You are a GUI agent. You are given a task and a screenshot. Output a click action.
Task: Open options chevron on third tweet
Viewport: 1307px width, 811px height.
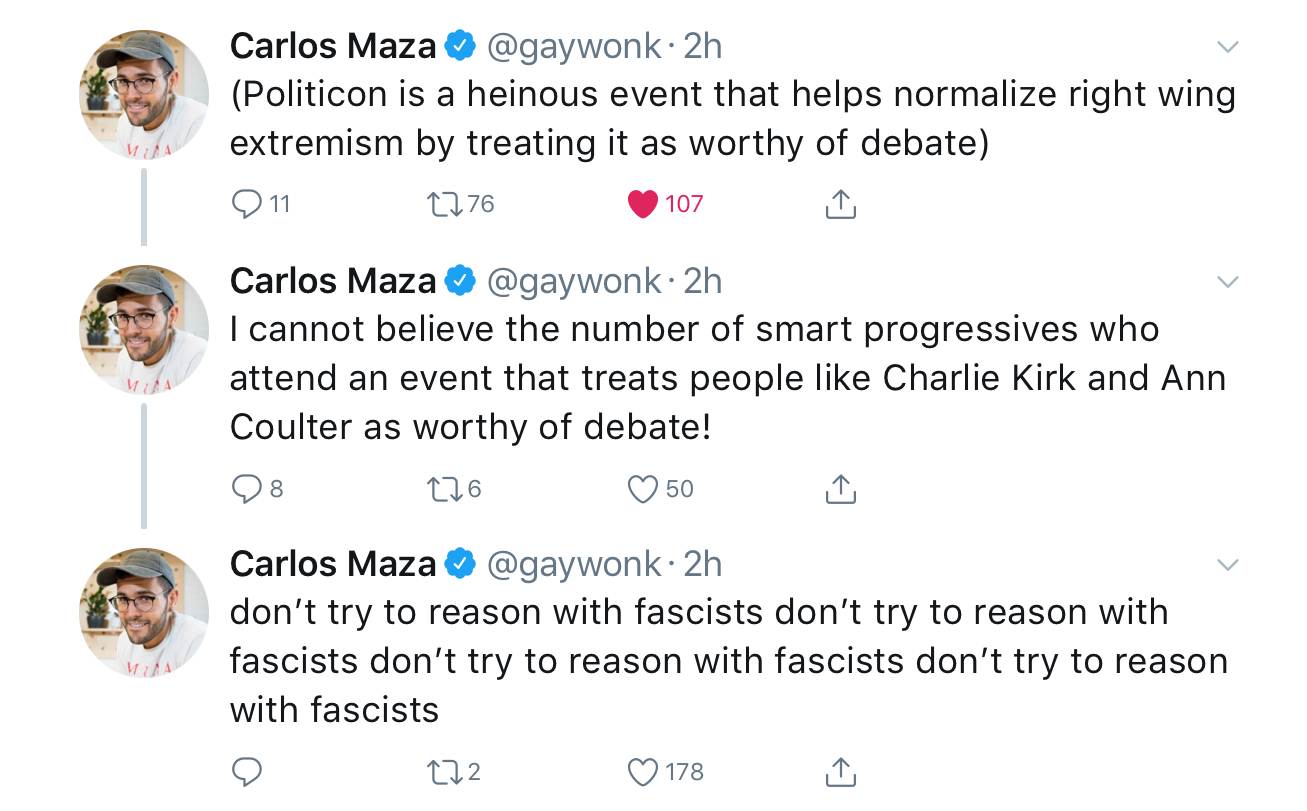(x=1227, y=566)
